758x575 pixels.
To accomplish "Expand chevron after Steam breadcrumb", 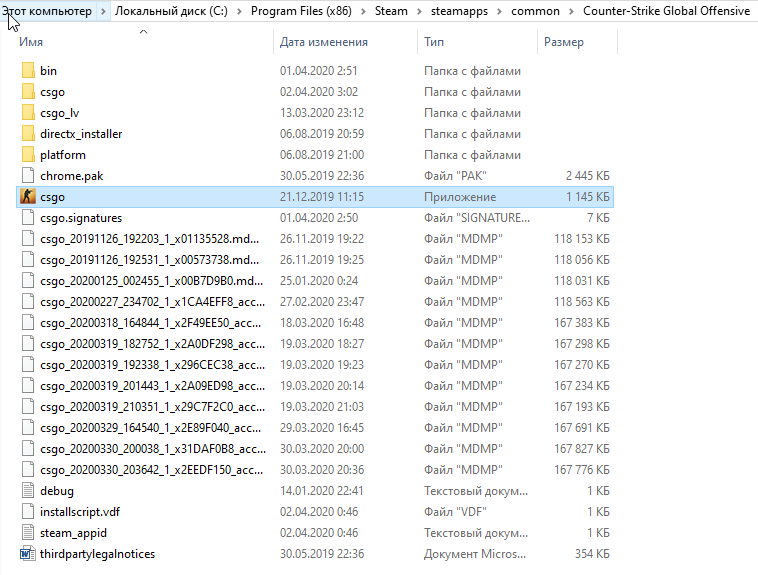I will [x=419, y=11].
